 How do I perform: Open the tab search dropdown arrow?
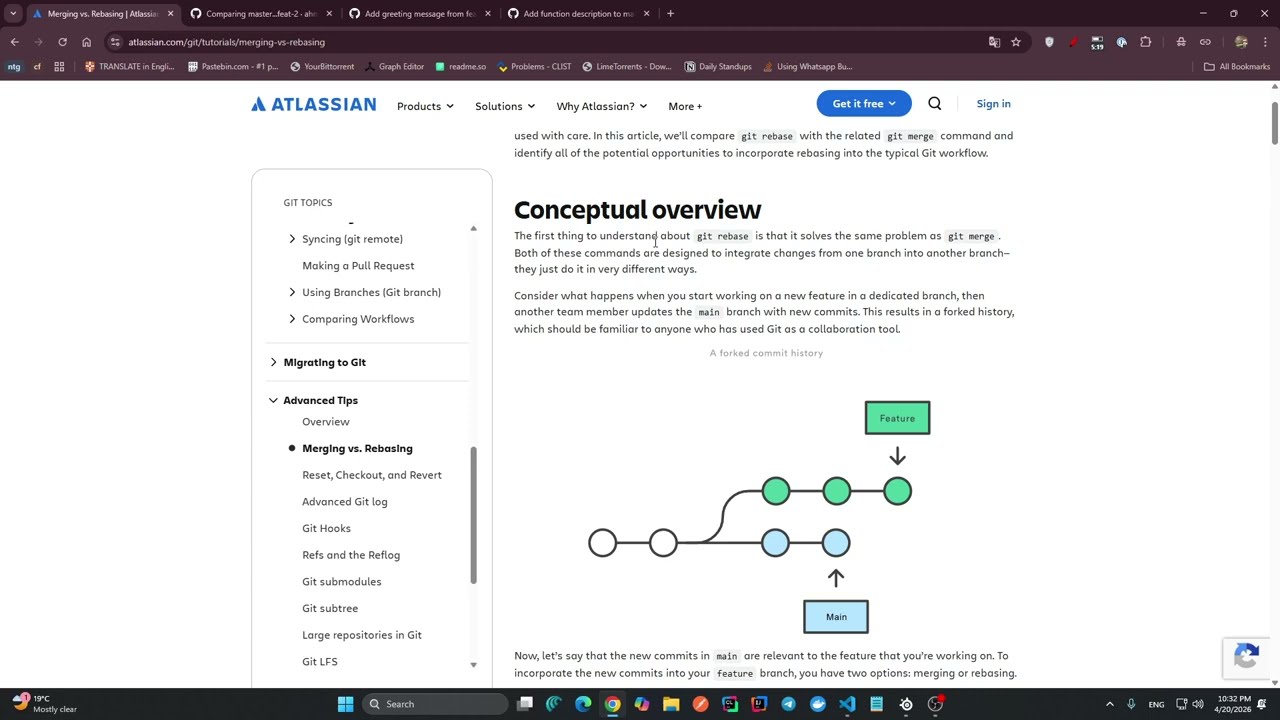[13, 14]
